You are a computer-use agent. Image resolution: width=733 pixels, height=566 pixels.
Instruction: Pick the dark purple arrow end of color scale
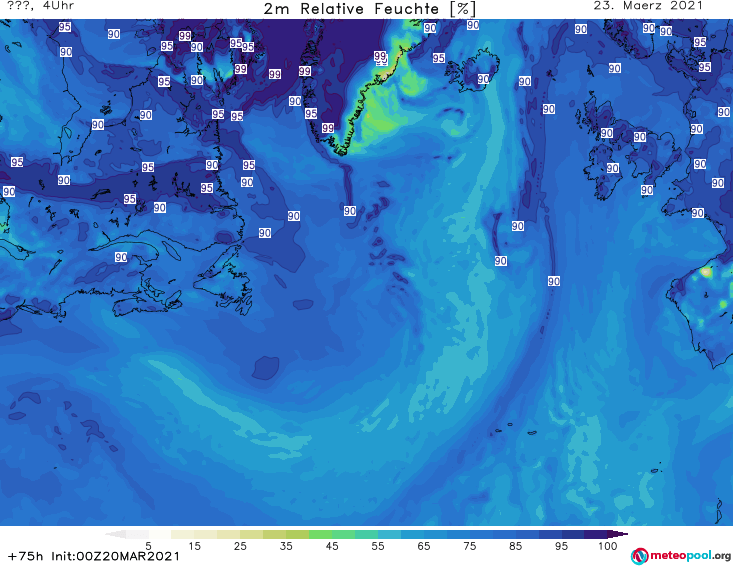click(618, 534)
